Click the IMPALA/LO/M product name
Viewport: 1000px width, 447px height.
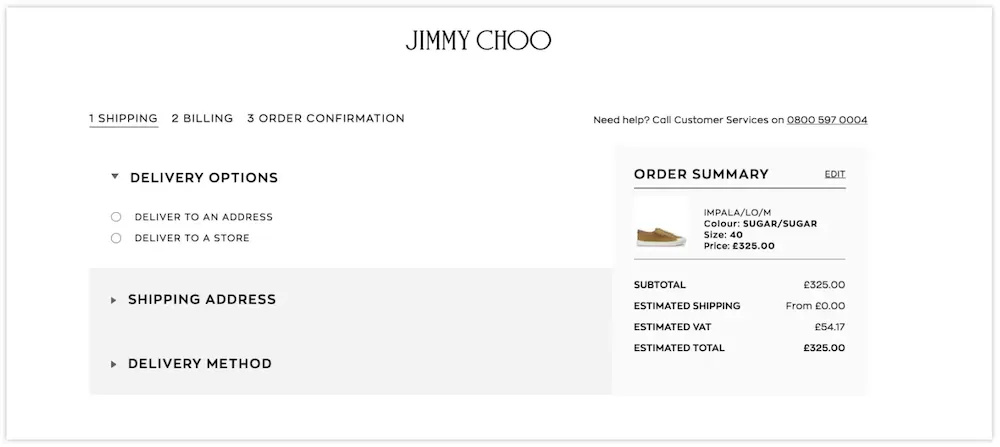coord(737,212)
